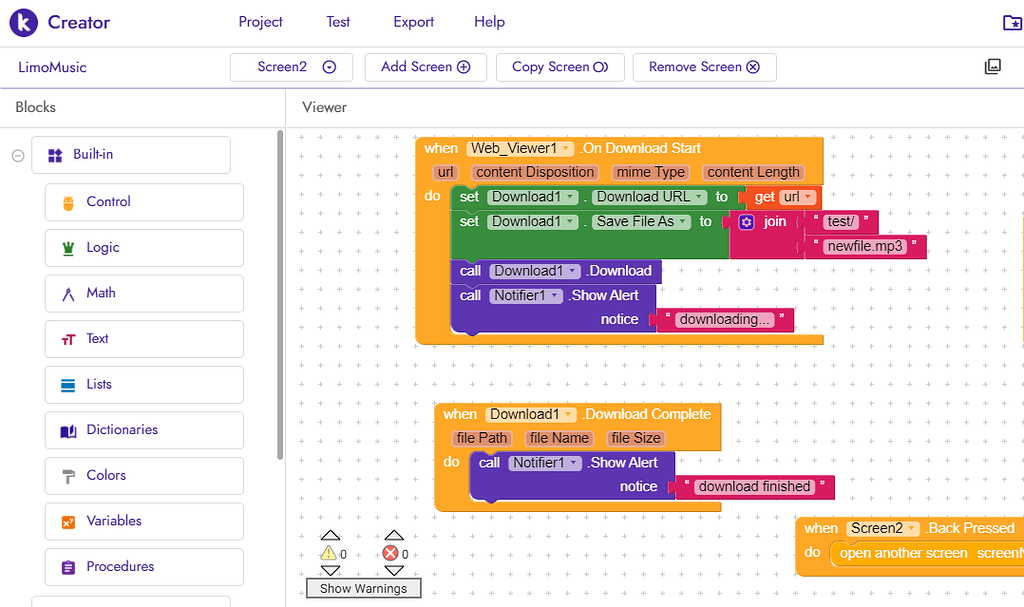Click the Add Screen button
The image size is (1024, 607).
click(425, 67)
